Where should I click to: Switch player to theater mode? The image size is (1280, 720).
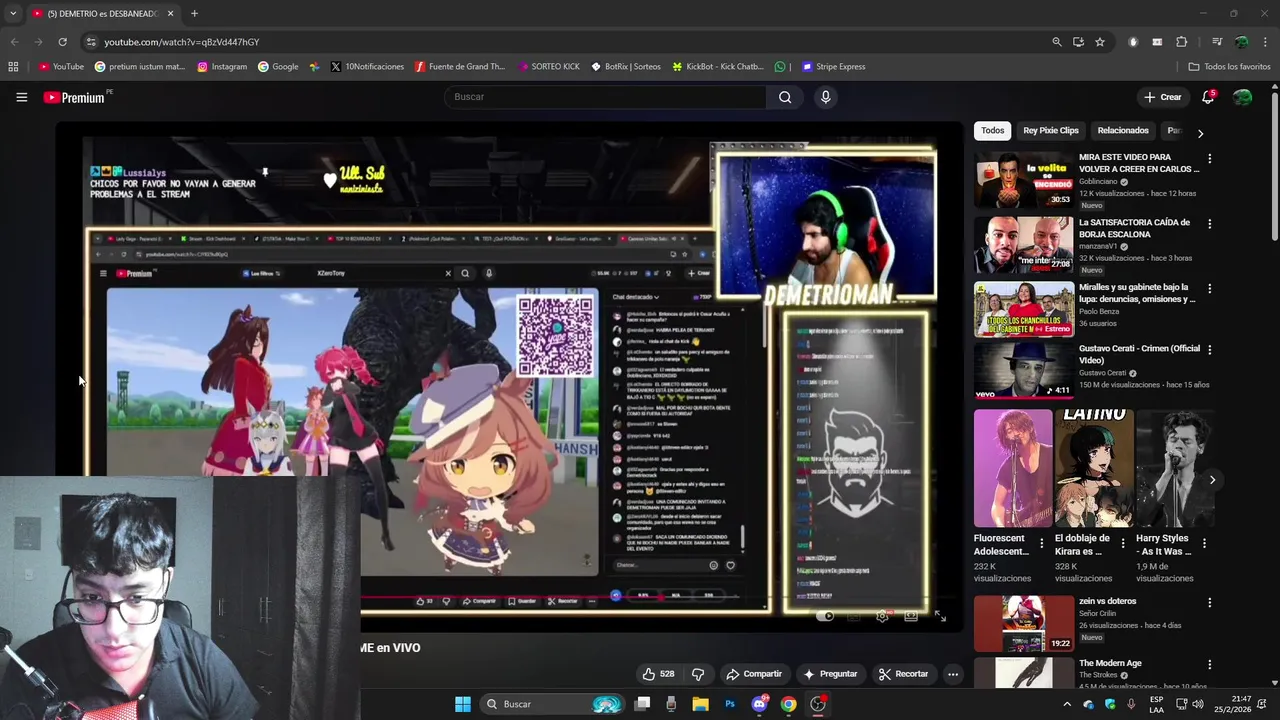click(x=911, y=616)
